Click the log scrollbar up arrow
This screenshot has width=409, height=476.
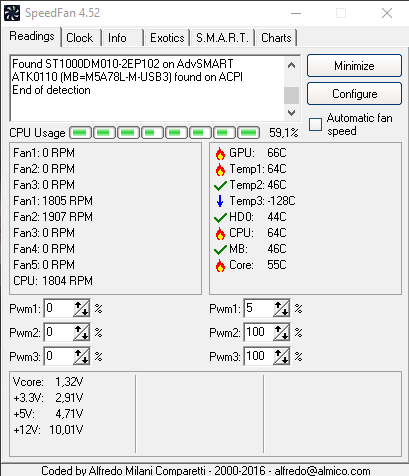point(291,65)
